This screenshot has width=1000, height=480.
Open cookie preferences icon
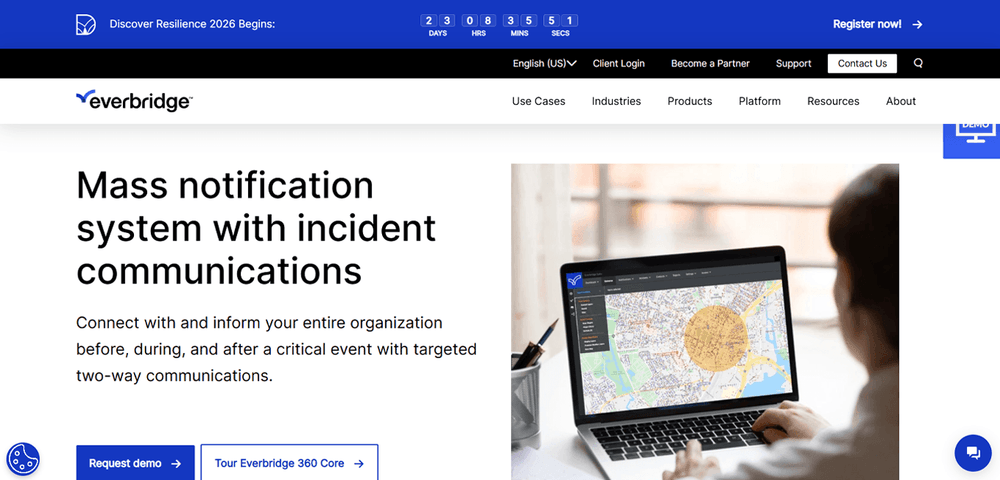[x=23, y=459]
